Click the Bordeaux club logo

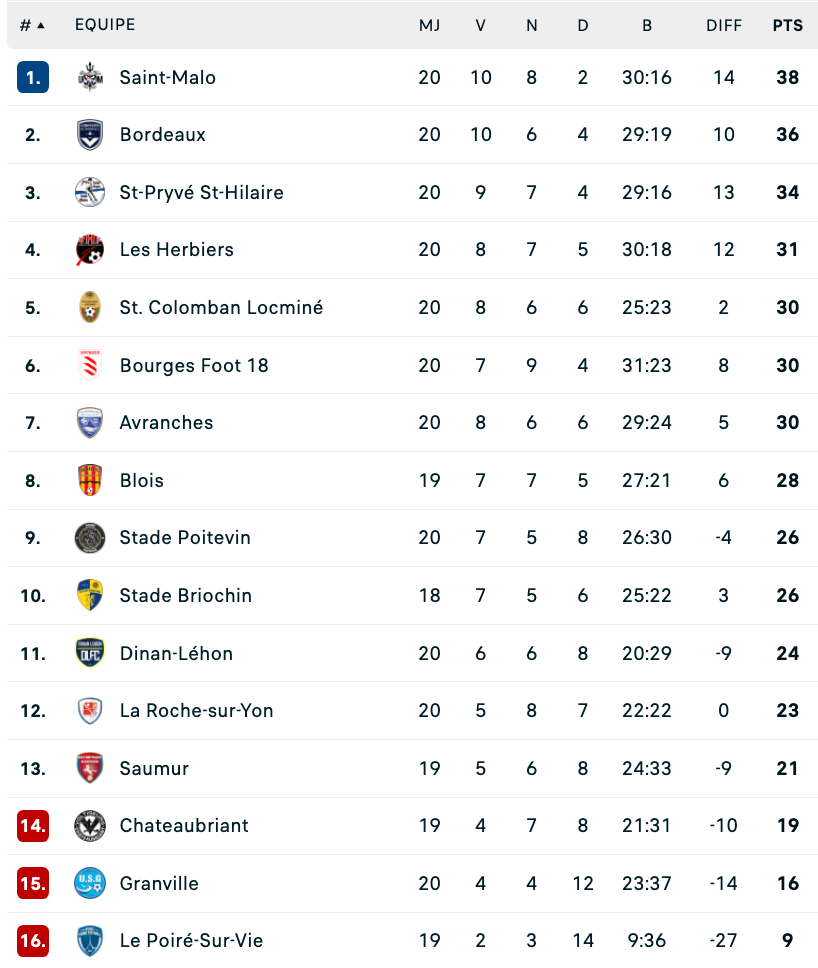tap(90, 135)
